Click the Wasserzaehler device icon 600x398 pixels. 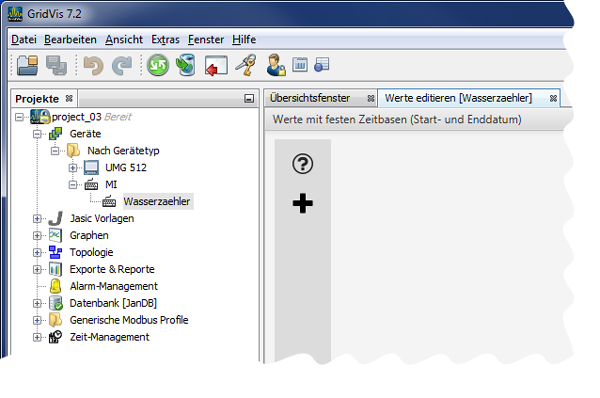109,202
